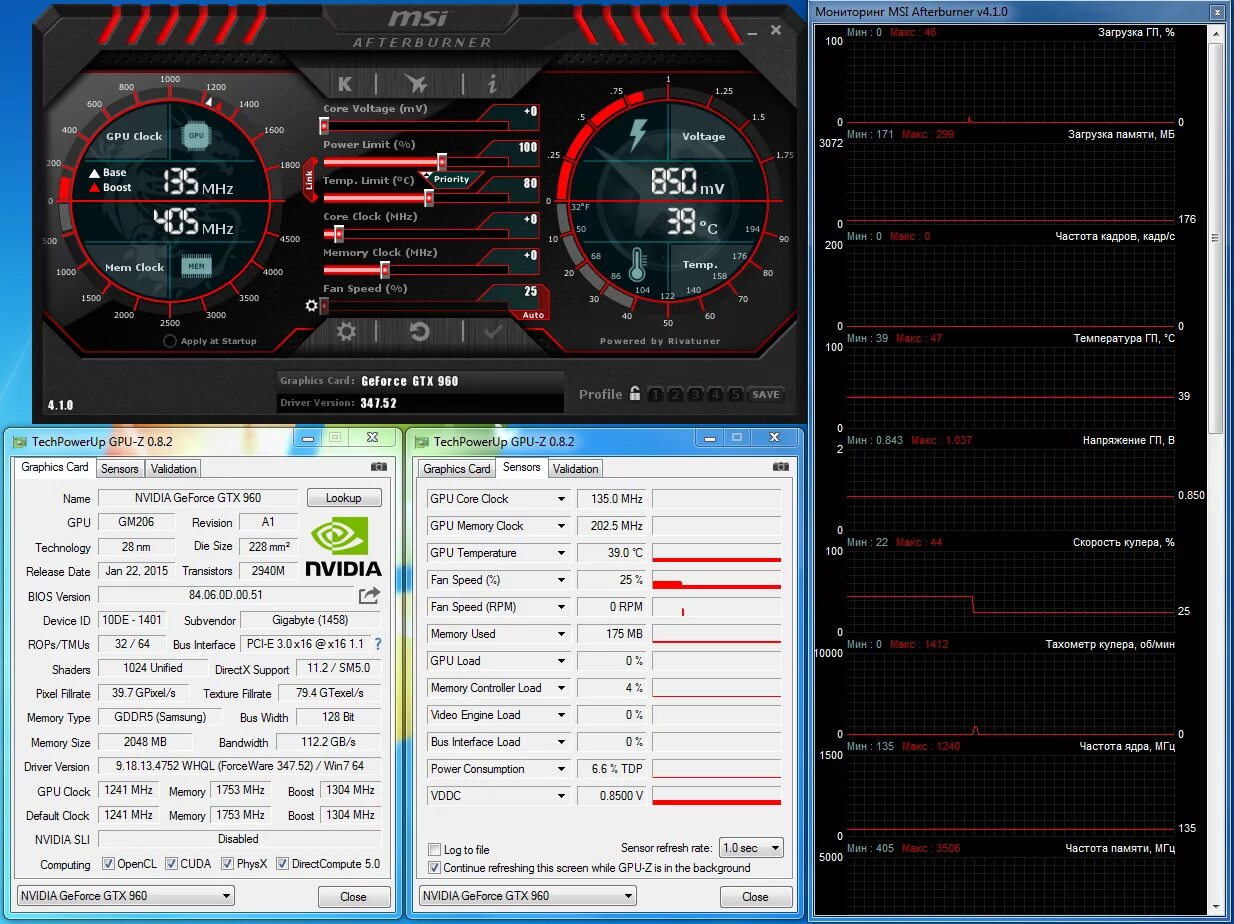Uncheck Continue refreshing in background checkbox
Image resolution: width=1234 pixels, height=924 pixels.
[434, 868]
